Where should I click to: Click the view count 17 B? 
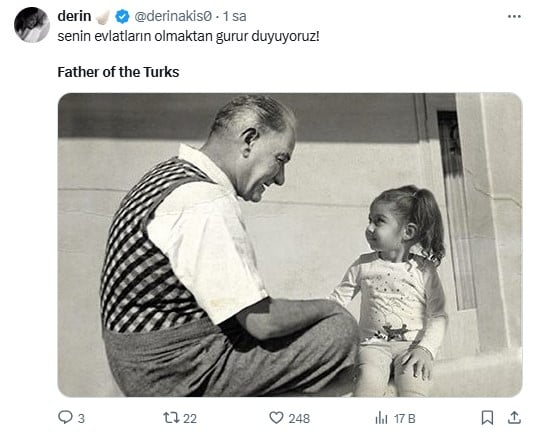405,418
